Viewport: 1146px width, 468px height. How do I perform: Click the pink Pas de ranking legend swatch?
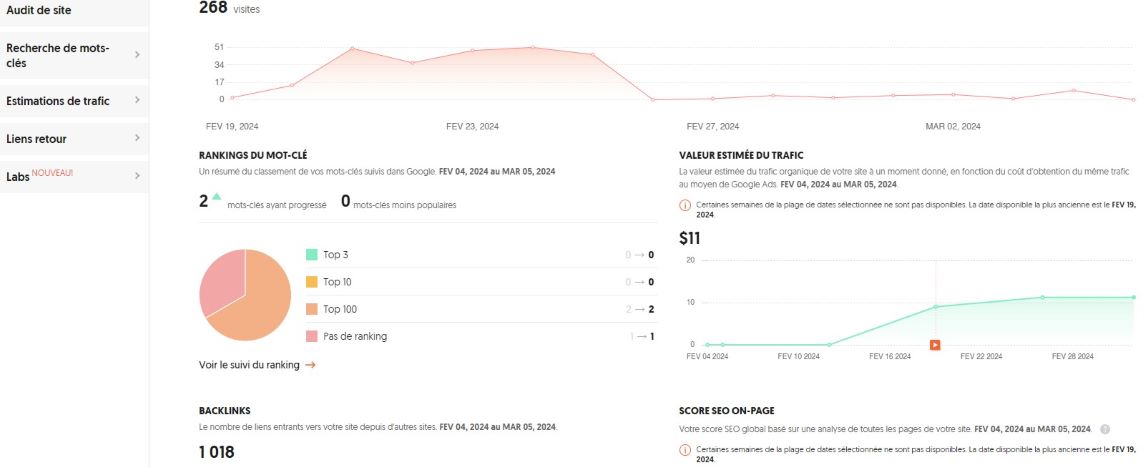pos(312,336)
